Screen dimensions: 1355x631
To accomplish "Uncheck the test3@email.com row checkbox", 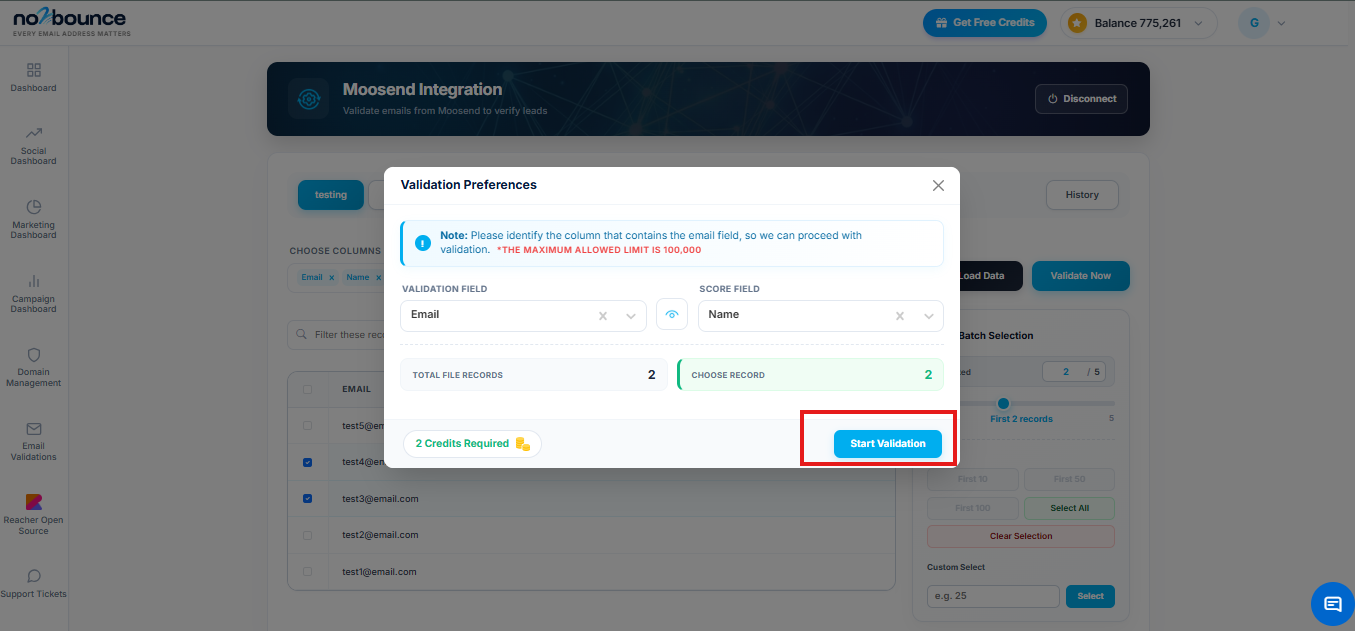I will [x=307, y=498].
